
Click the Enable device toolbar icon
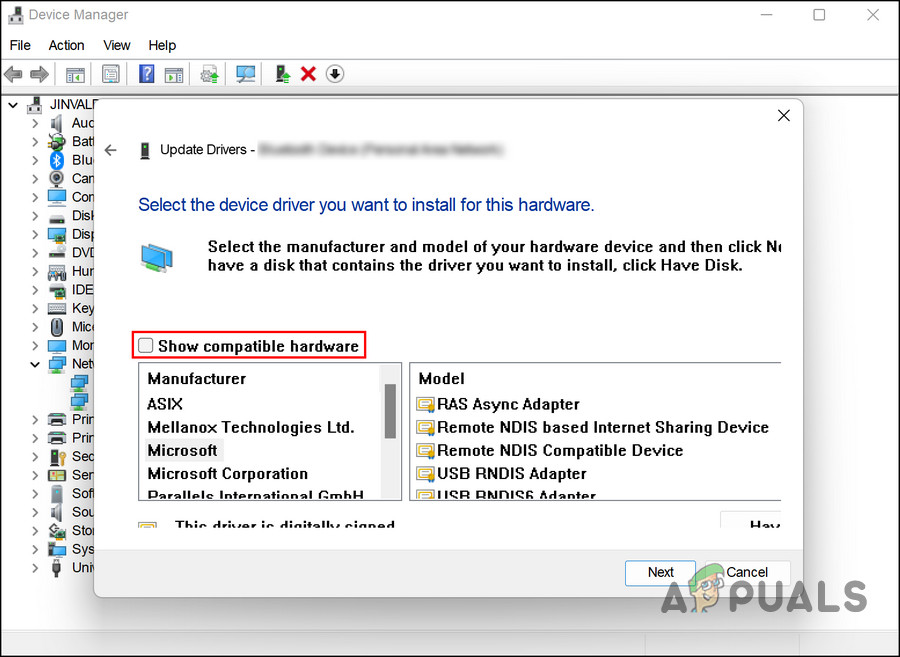[x=283, y=74]
